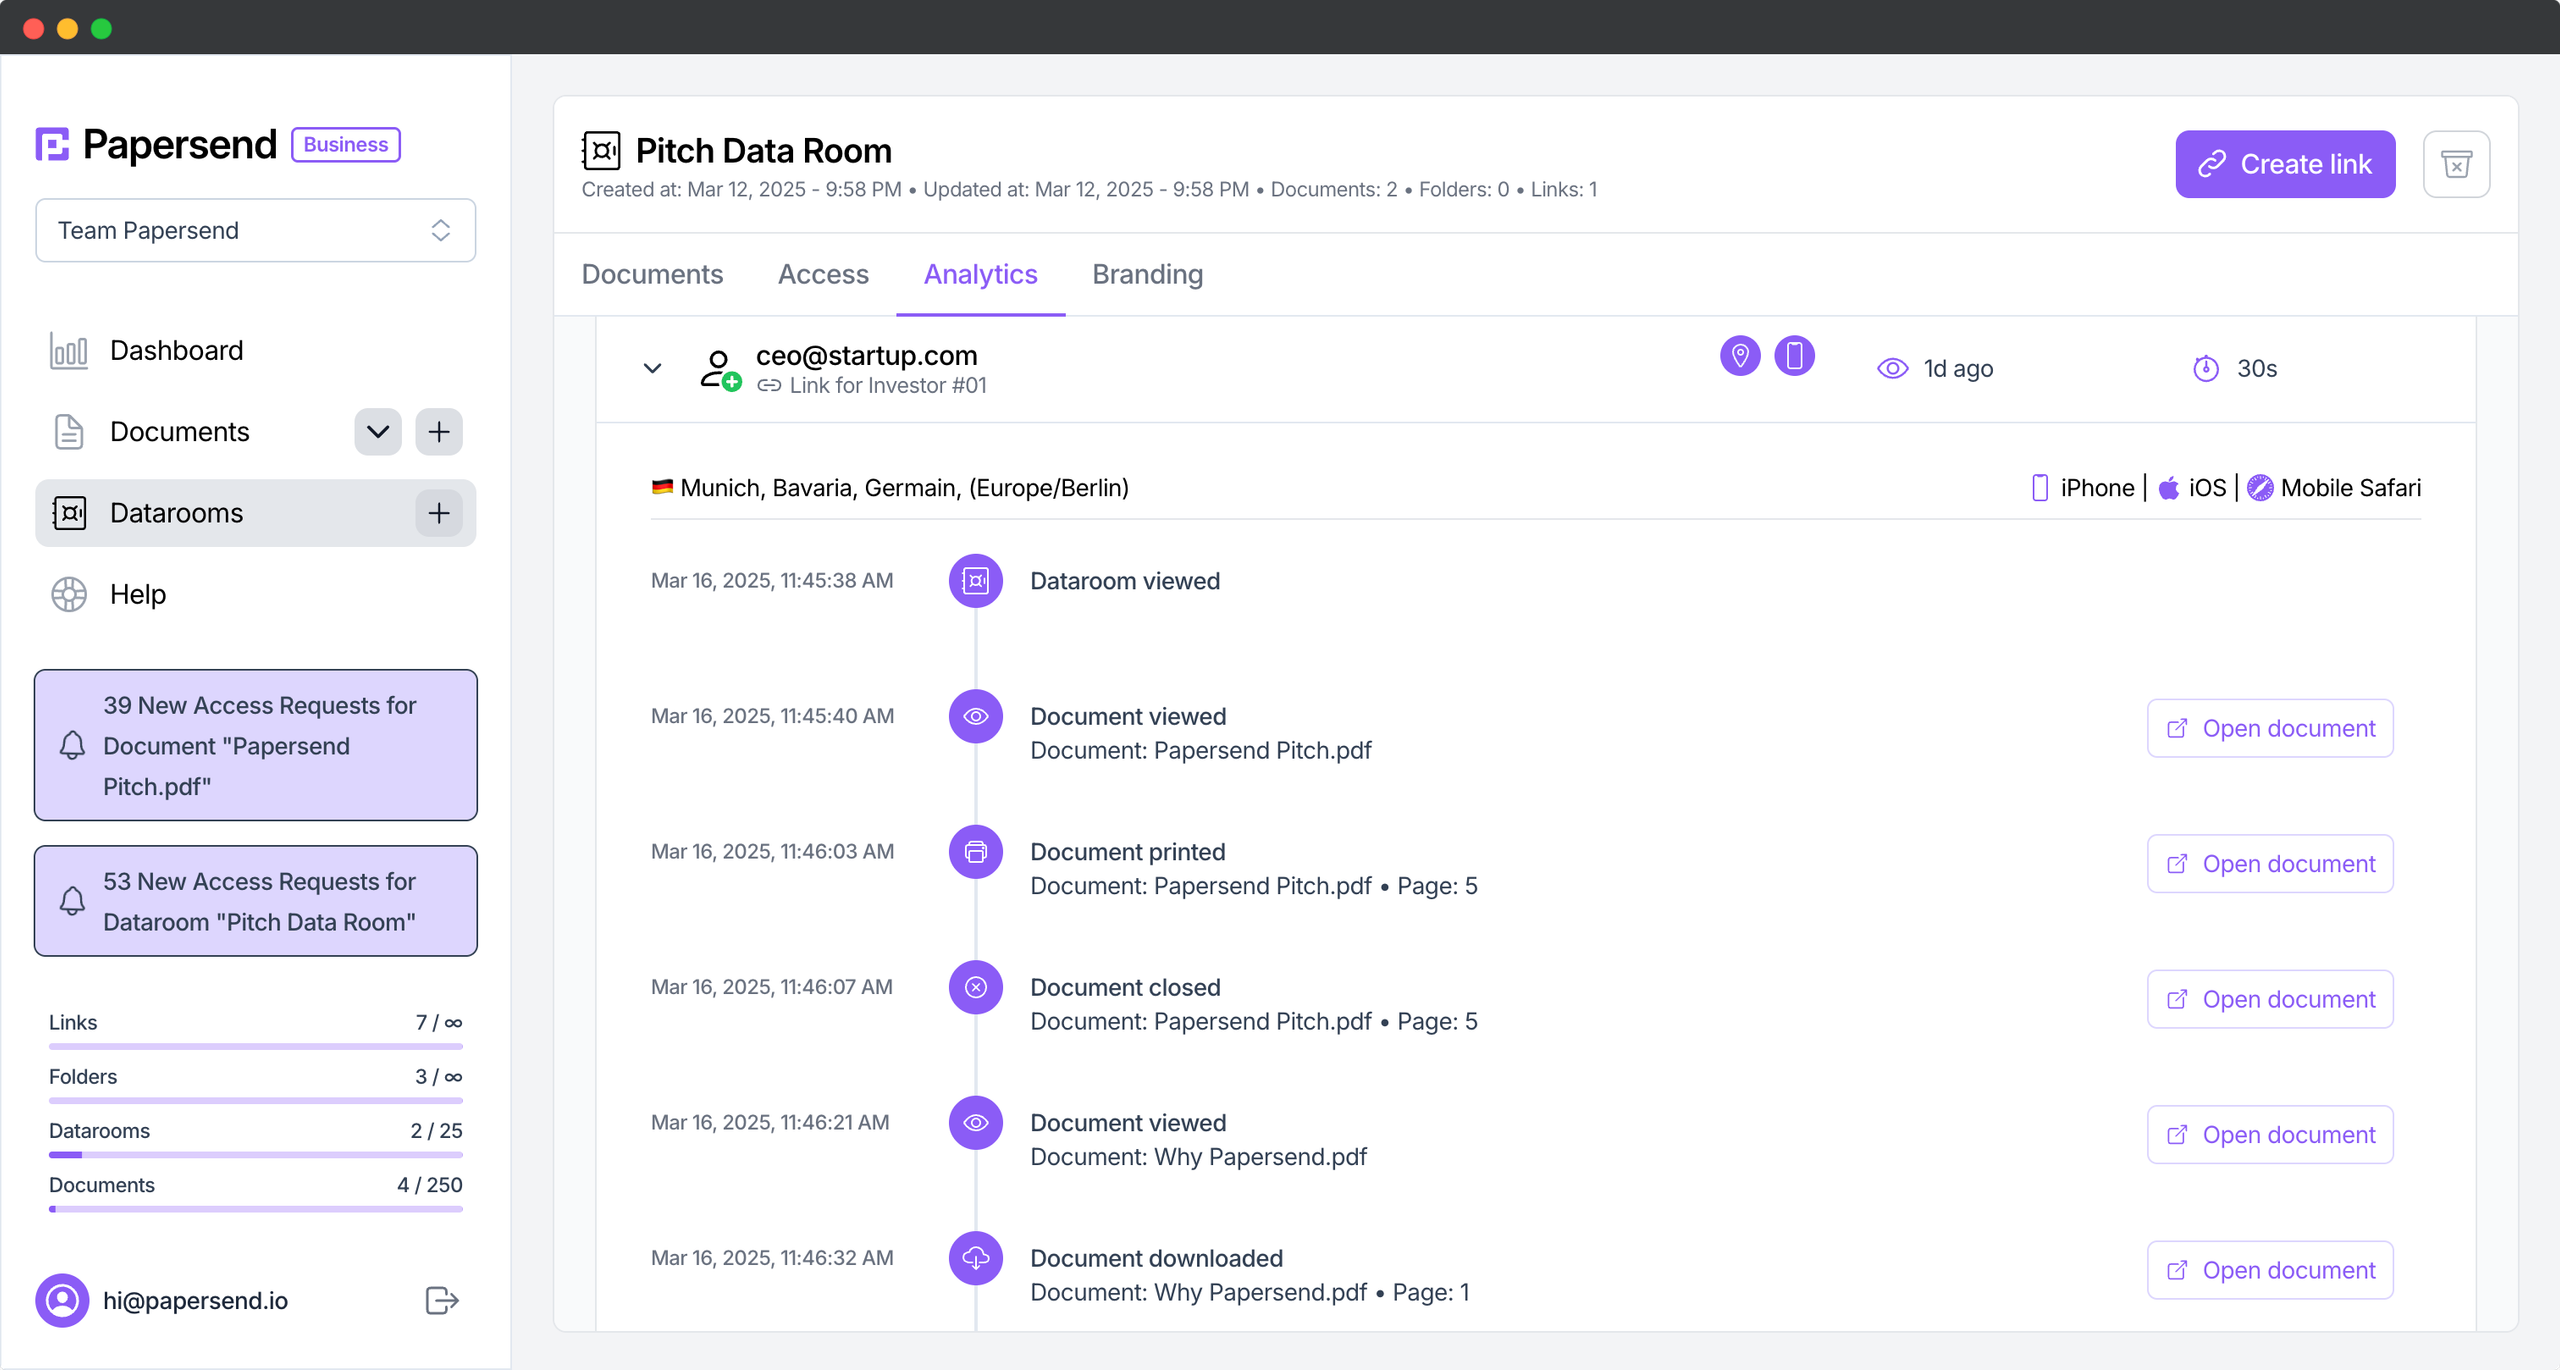Screen dimensions: 2560x1370
Task: Click the sign out icon next to hi@papersend.io
Action: click(440, 1300)
